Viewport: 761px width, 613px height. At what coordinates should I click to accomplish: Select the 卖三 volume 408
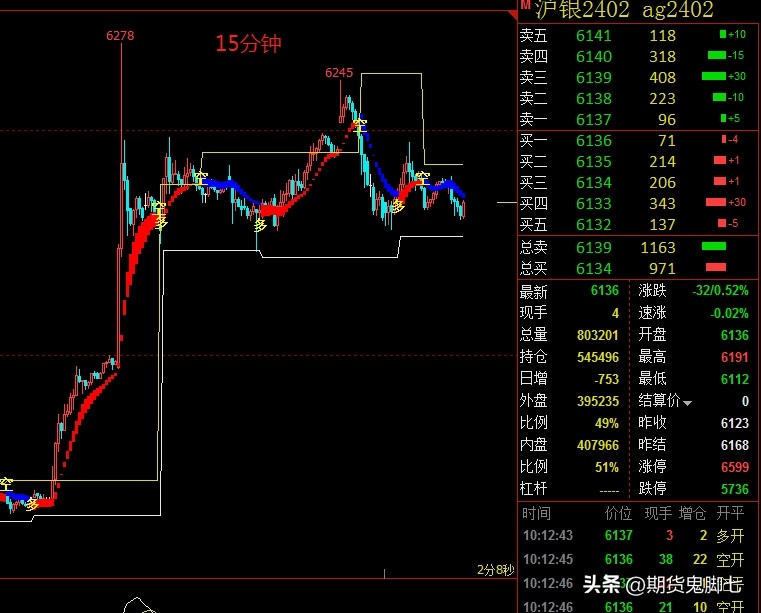click(662, 77)
